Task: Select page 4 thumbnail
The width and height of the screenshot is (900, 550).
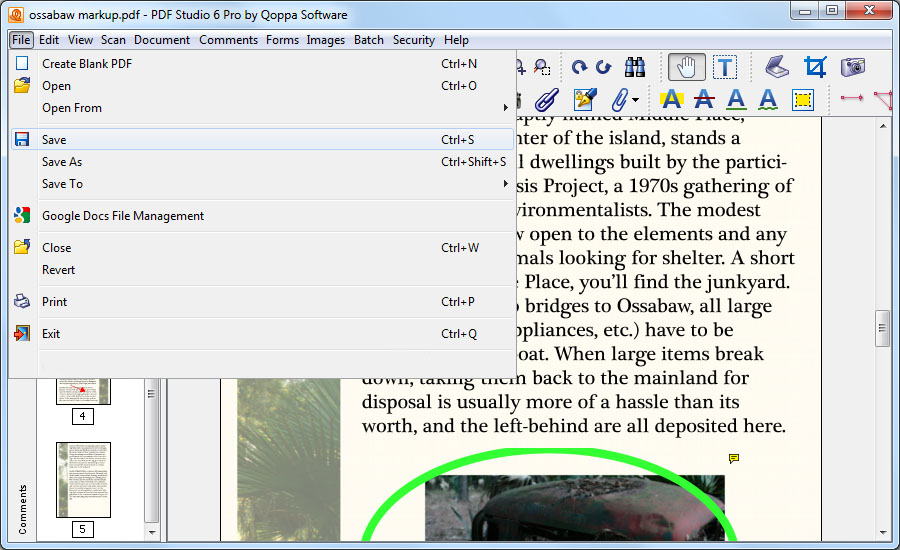Action: pyautogui.click(x=83, y=391)
